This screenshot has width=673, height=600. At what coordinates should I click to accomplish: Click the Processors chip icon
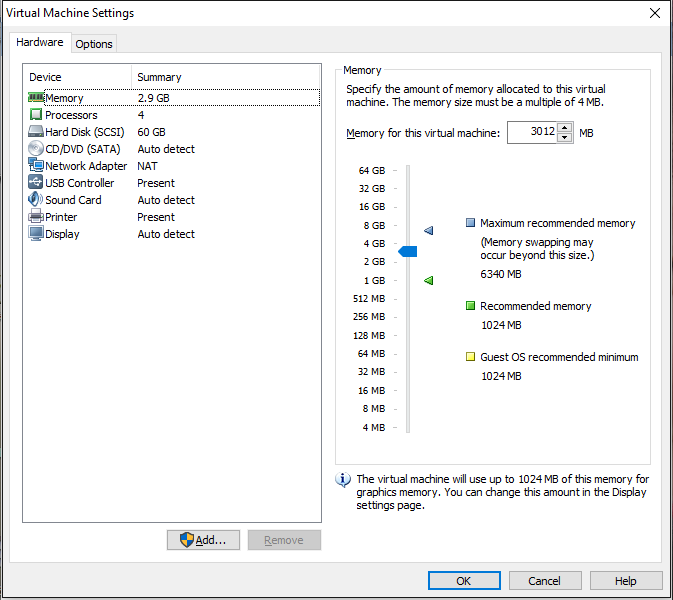coord(36,115)
